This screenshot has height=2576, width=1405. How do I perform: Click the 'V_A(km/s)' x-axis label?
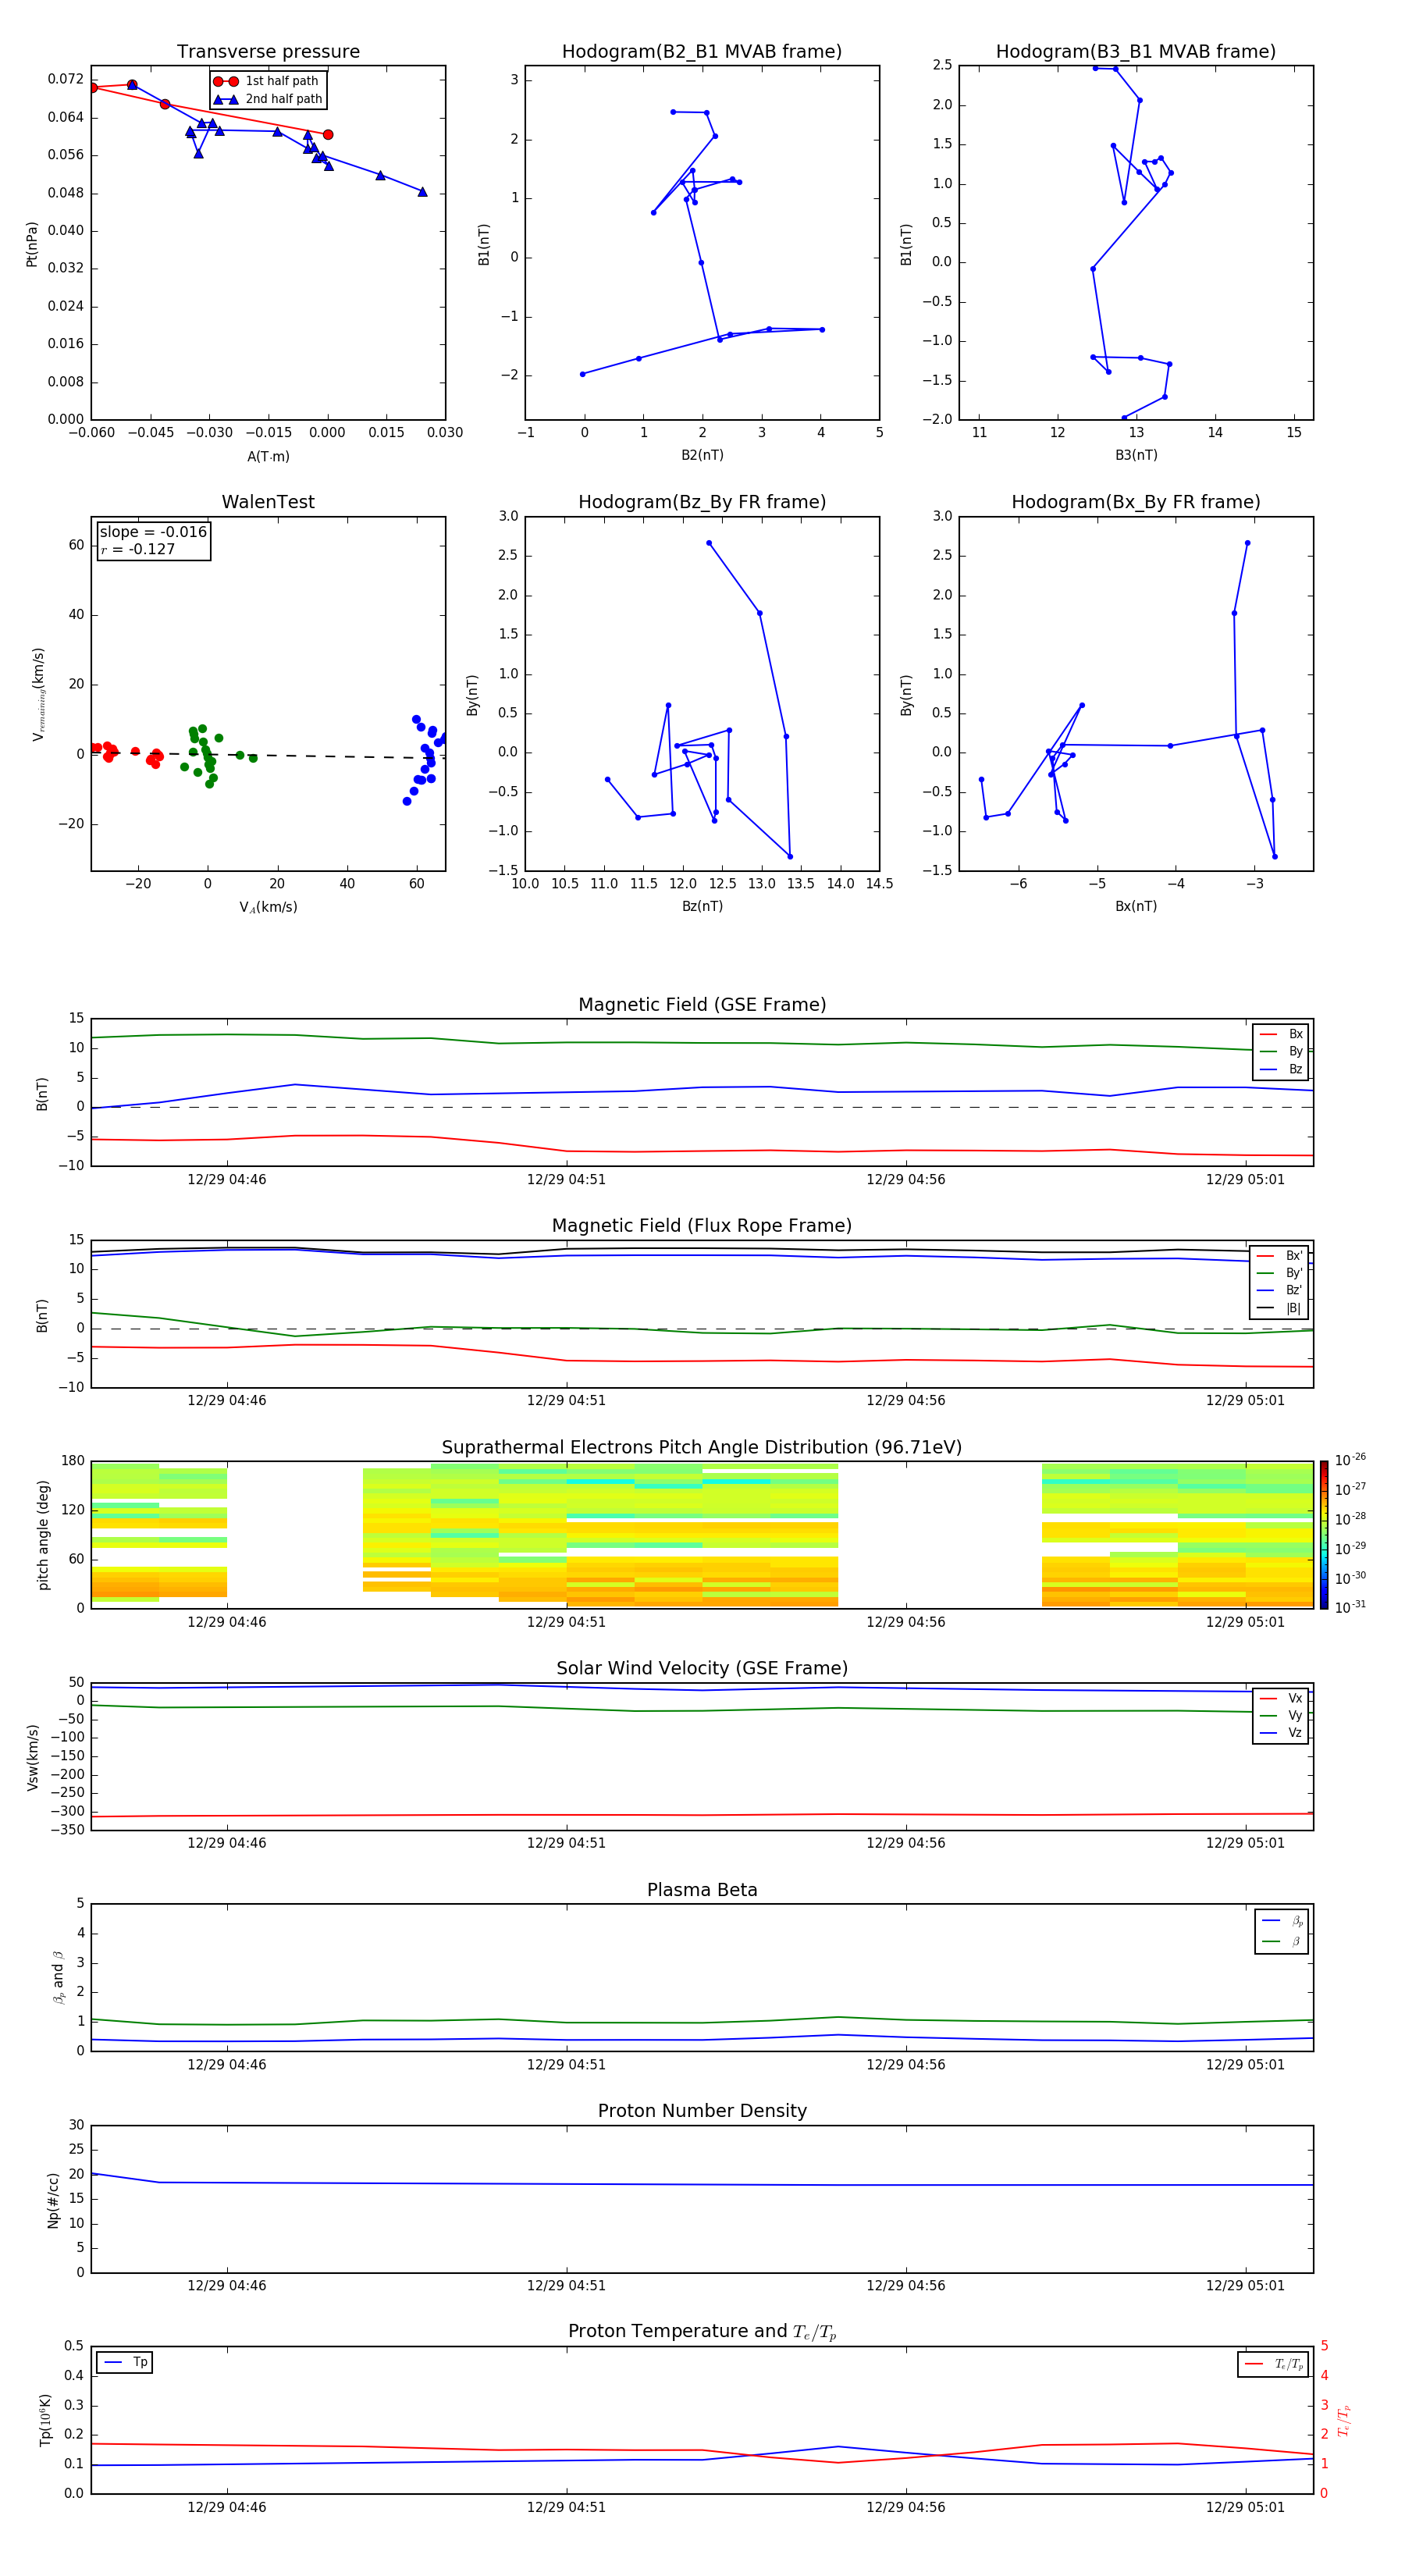coord(268,908)
